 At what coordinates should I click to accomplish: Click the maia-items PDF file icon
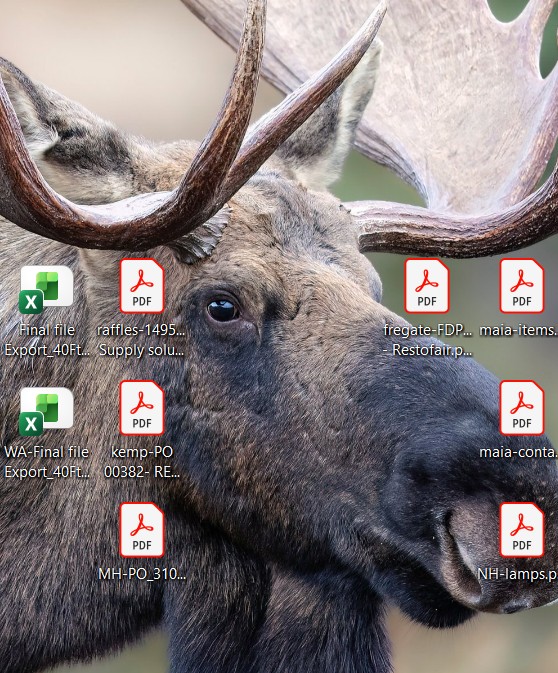(522, 286)
